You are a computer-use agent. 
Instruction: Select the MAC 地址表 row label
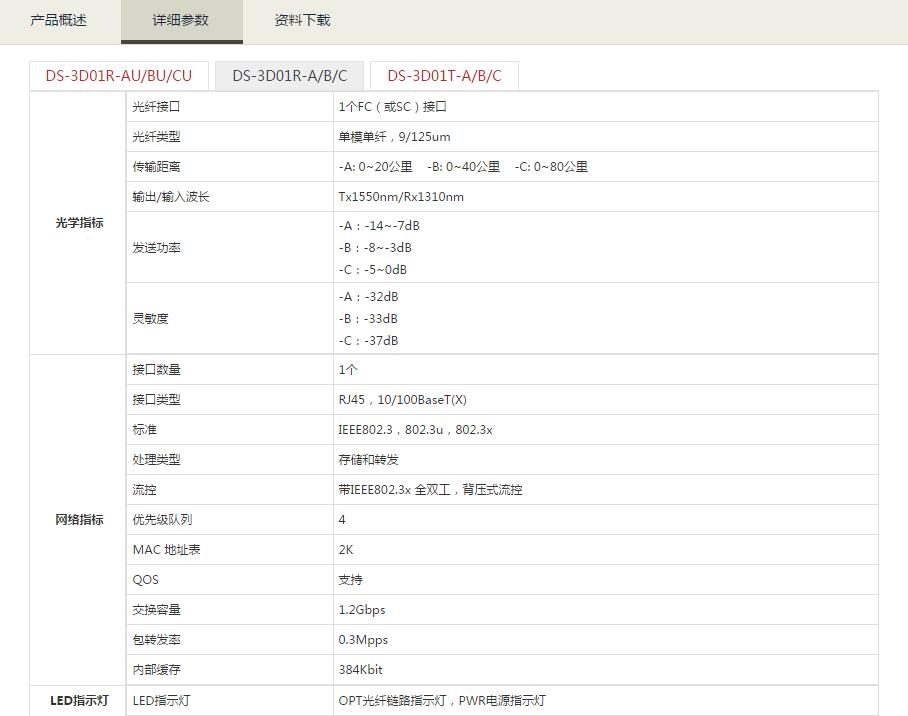166,550
